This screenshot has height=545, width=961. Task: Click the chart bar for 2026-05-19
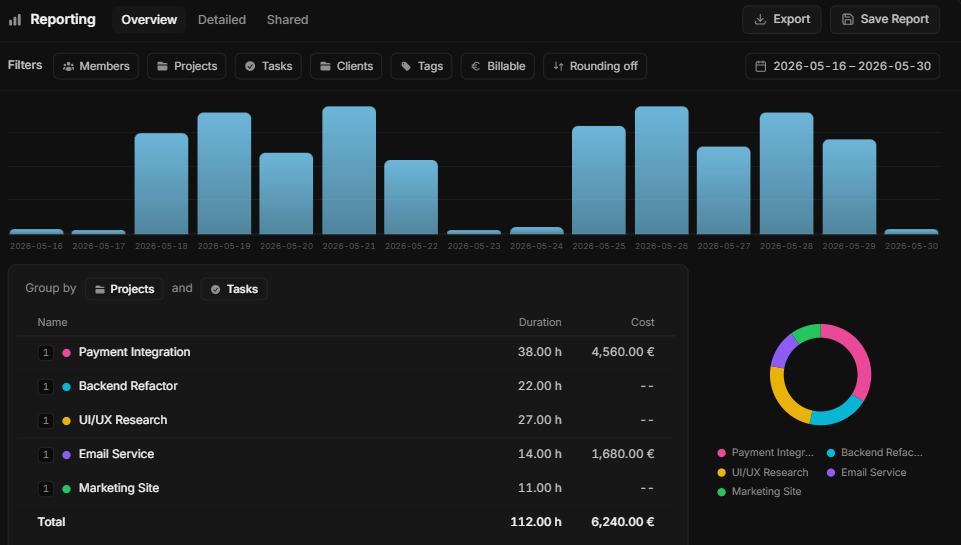pyautogui.click(x=224, y=173)
